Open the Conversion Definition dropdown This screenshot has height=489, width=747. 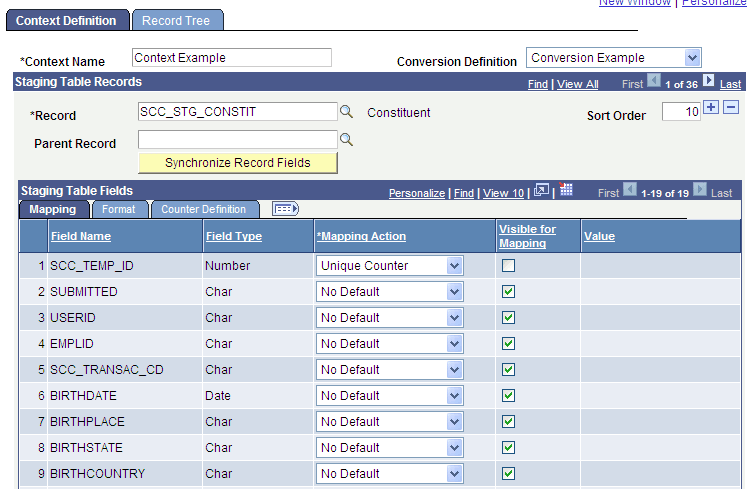[x=614, y=58]
